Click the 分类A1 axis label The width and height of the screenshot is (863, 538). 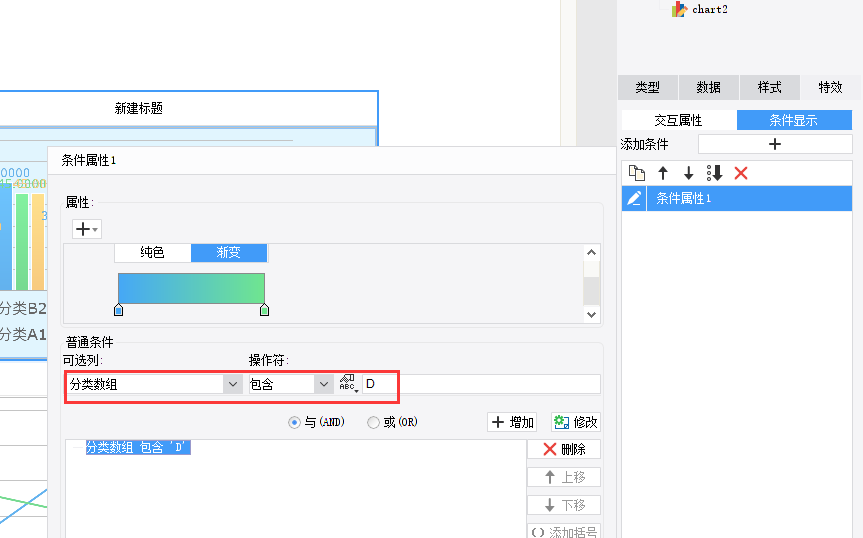coord(23,334)
